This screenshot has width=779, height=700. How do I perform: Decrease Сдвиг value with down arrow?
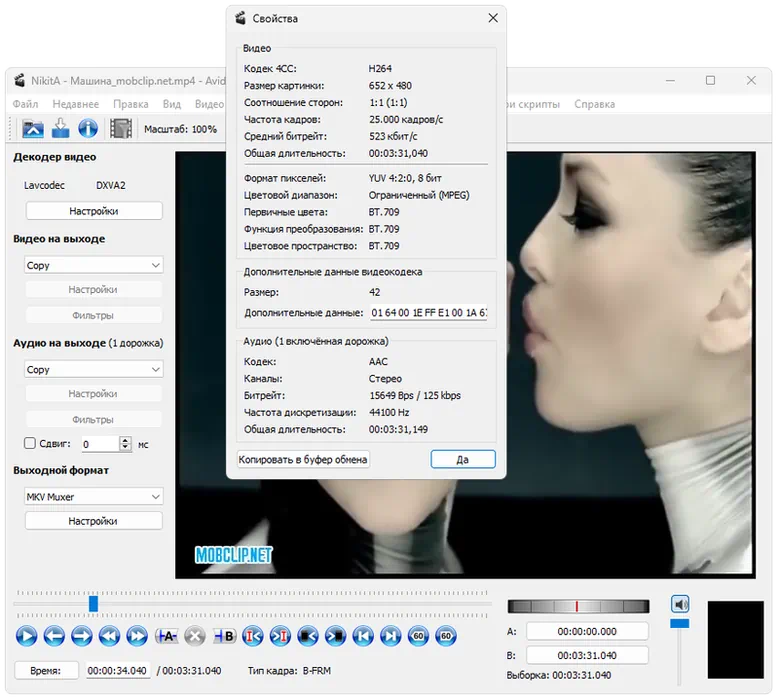(x=126, y=447)
